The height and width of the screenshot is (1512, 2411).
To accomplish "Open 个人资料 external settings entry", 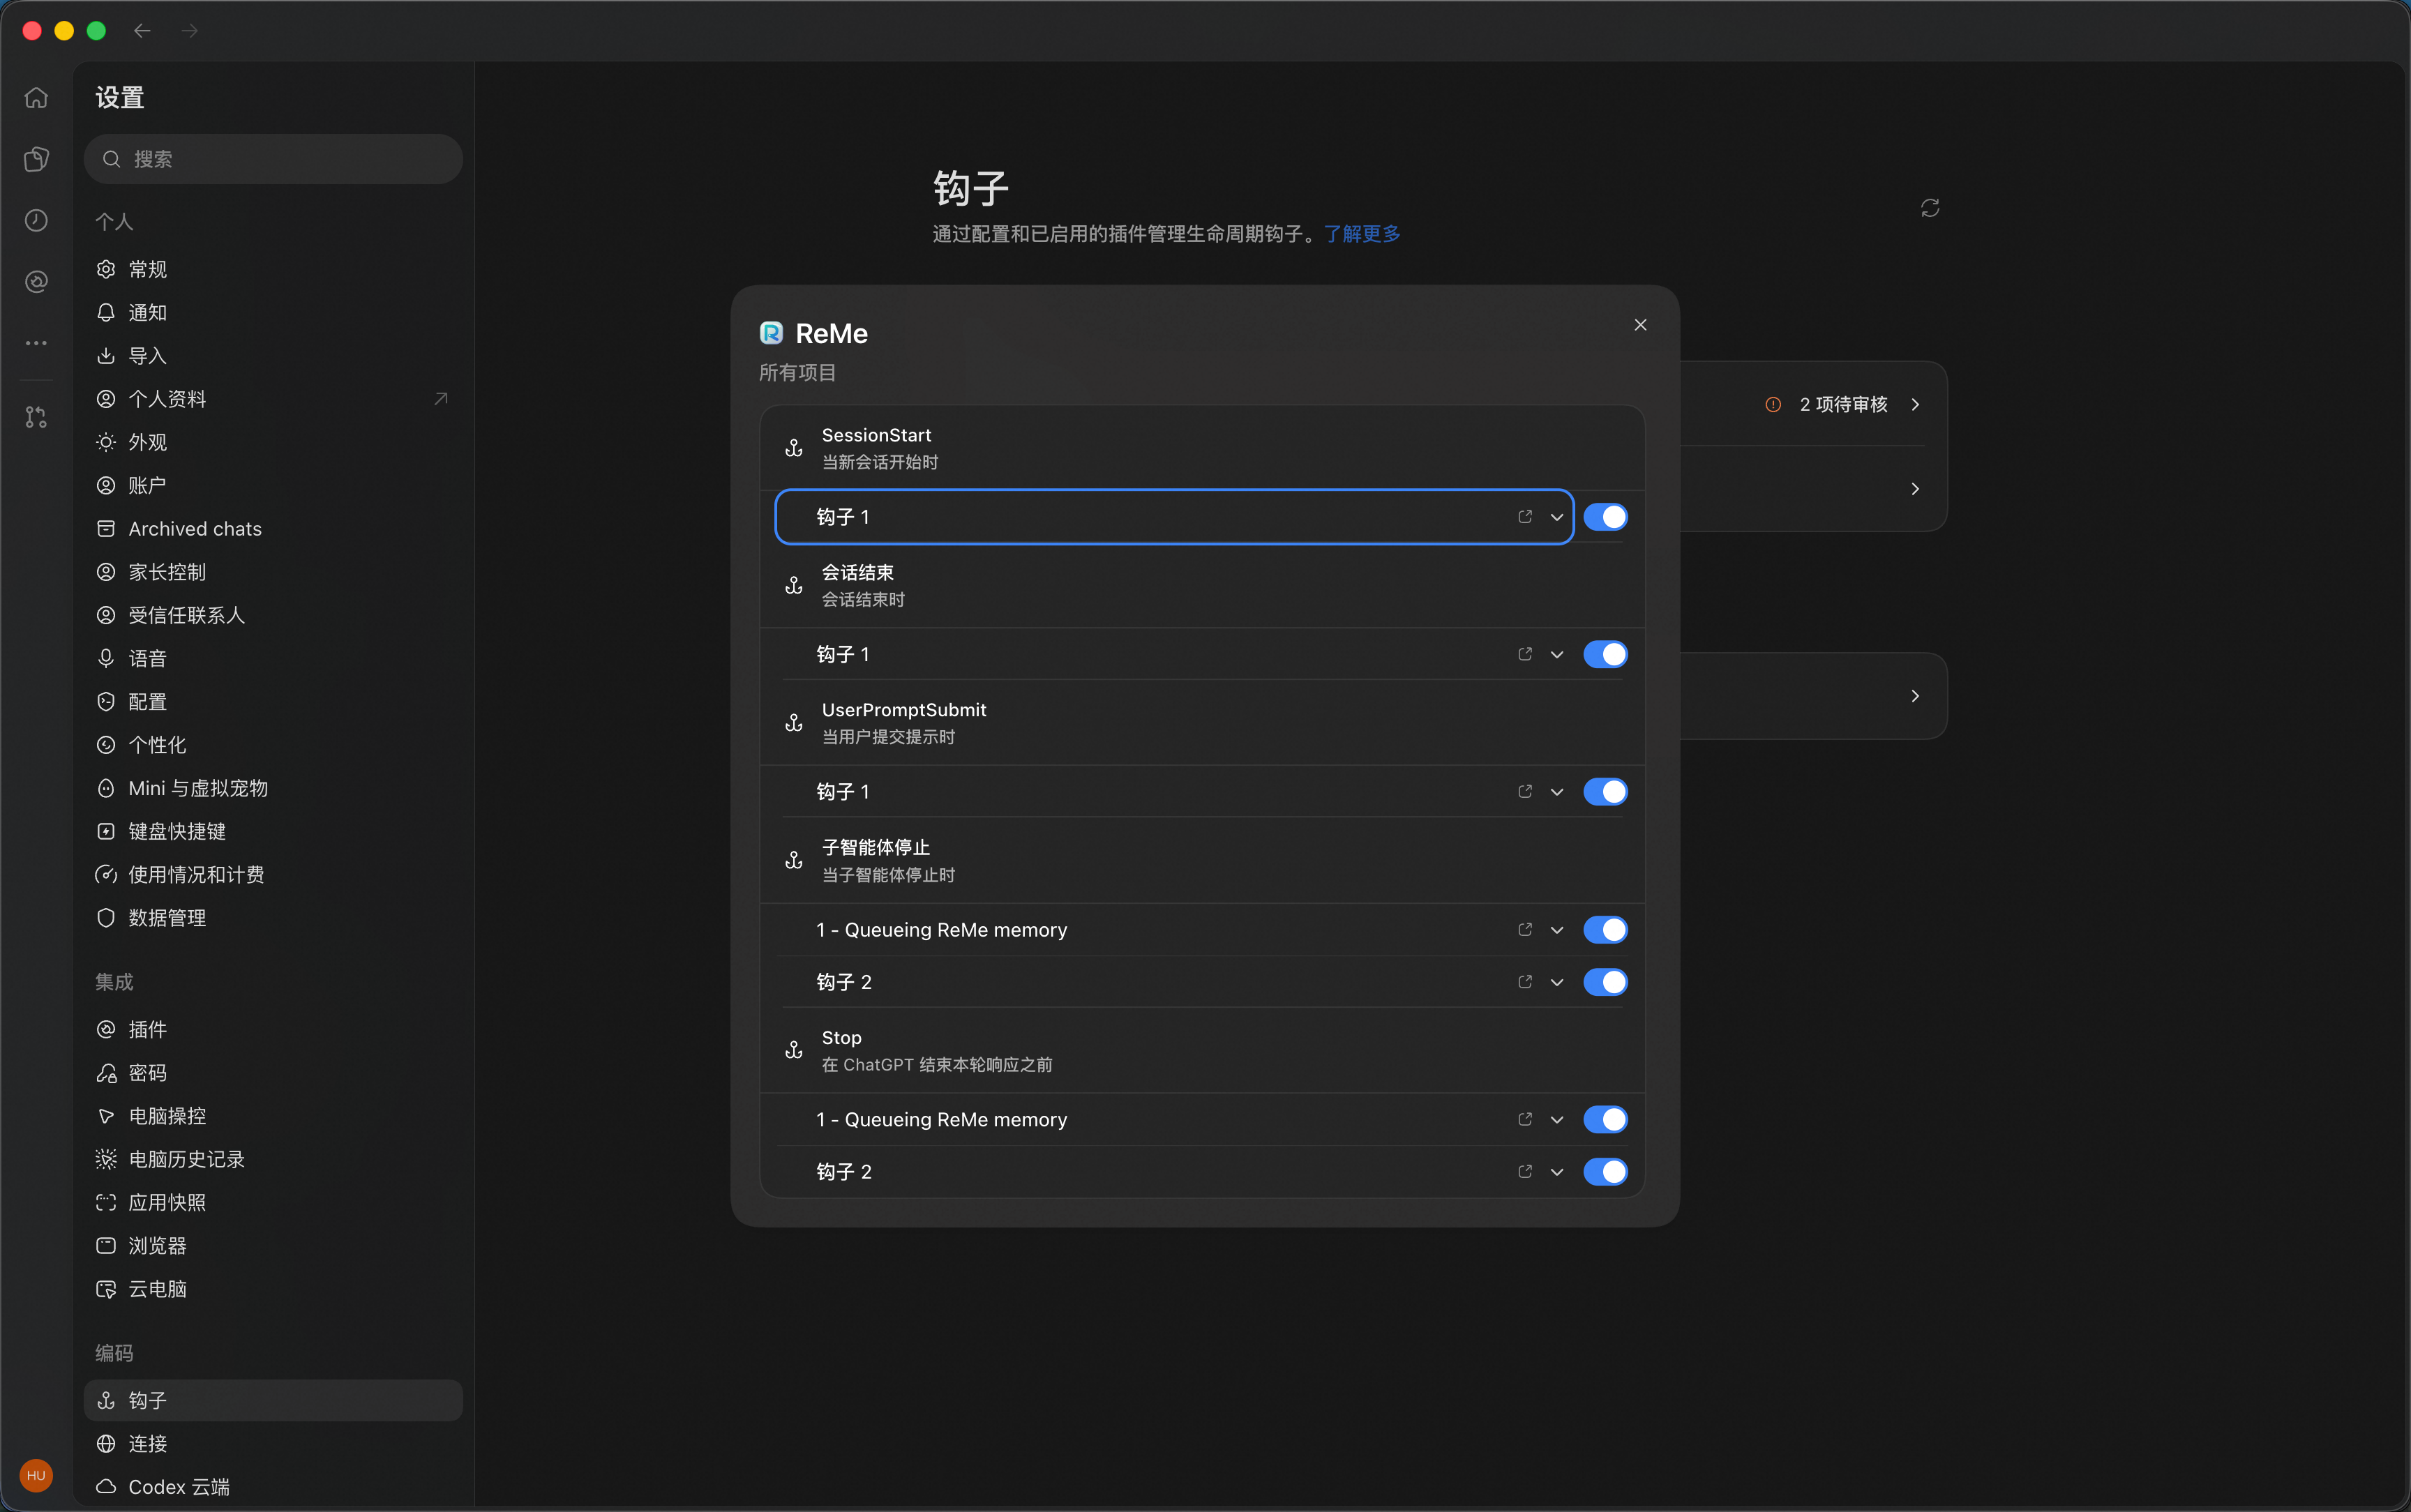I will pos(273,399).
